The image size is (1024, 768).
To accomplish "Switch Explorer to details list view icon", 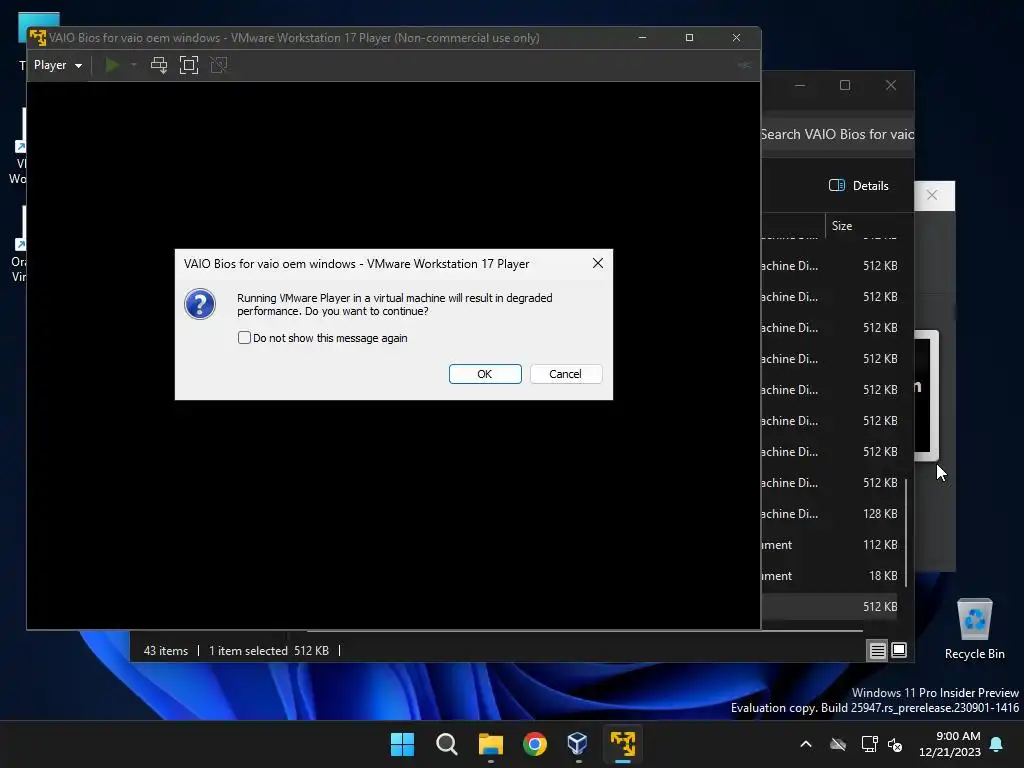I will (x=877, y=650).
